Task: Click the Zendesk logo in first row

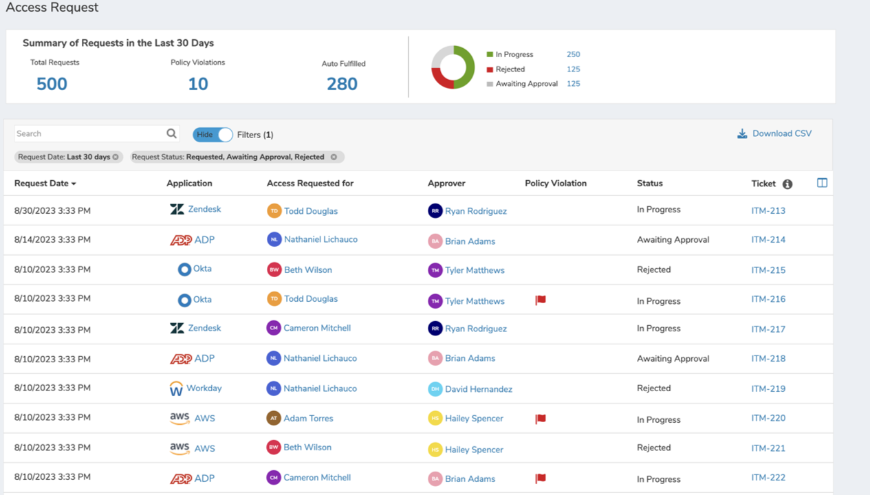Action: click(x=177, y=210)
